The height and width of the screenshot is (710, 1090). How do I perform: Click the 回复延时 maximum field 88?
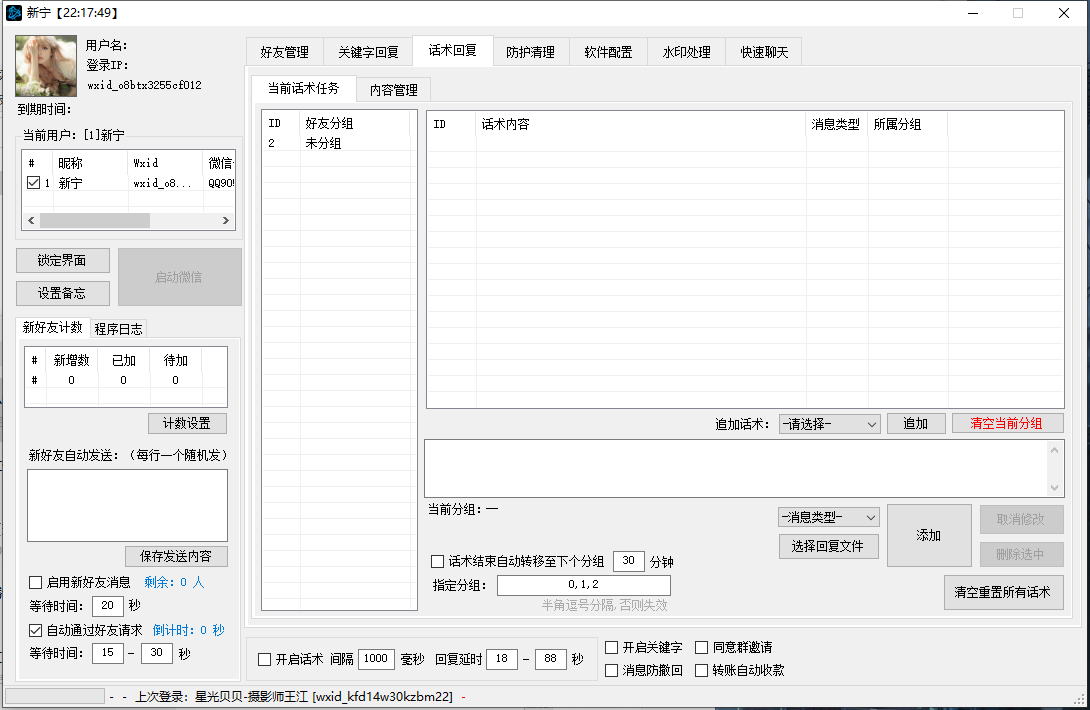(551, 659)
